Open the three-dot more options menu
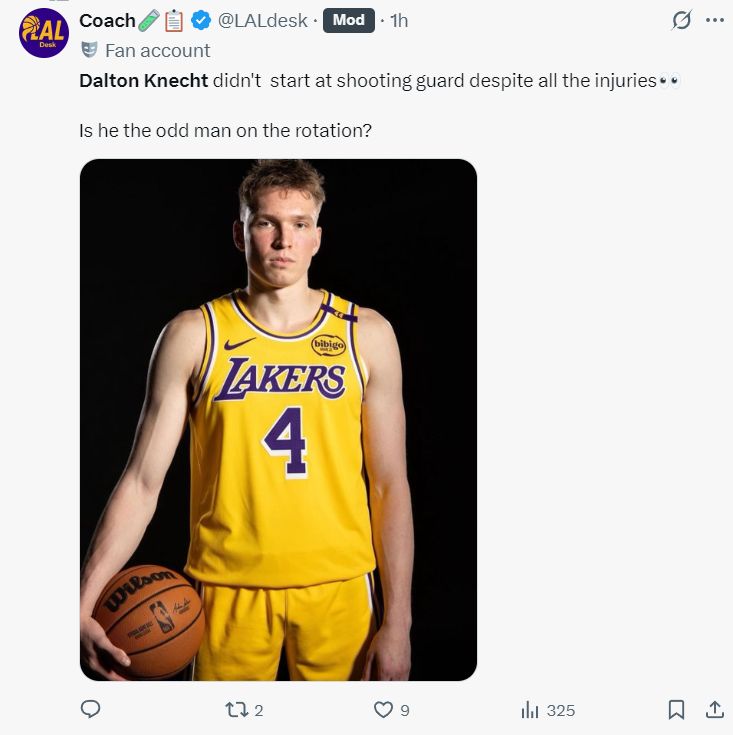 coord(714,20)
